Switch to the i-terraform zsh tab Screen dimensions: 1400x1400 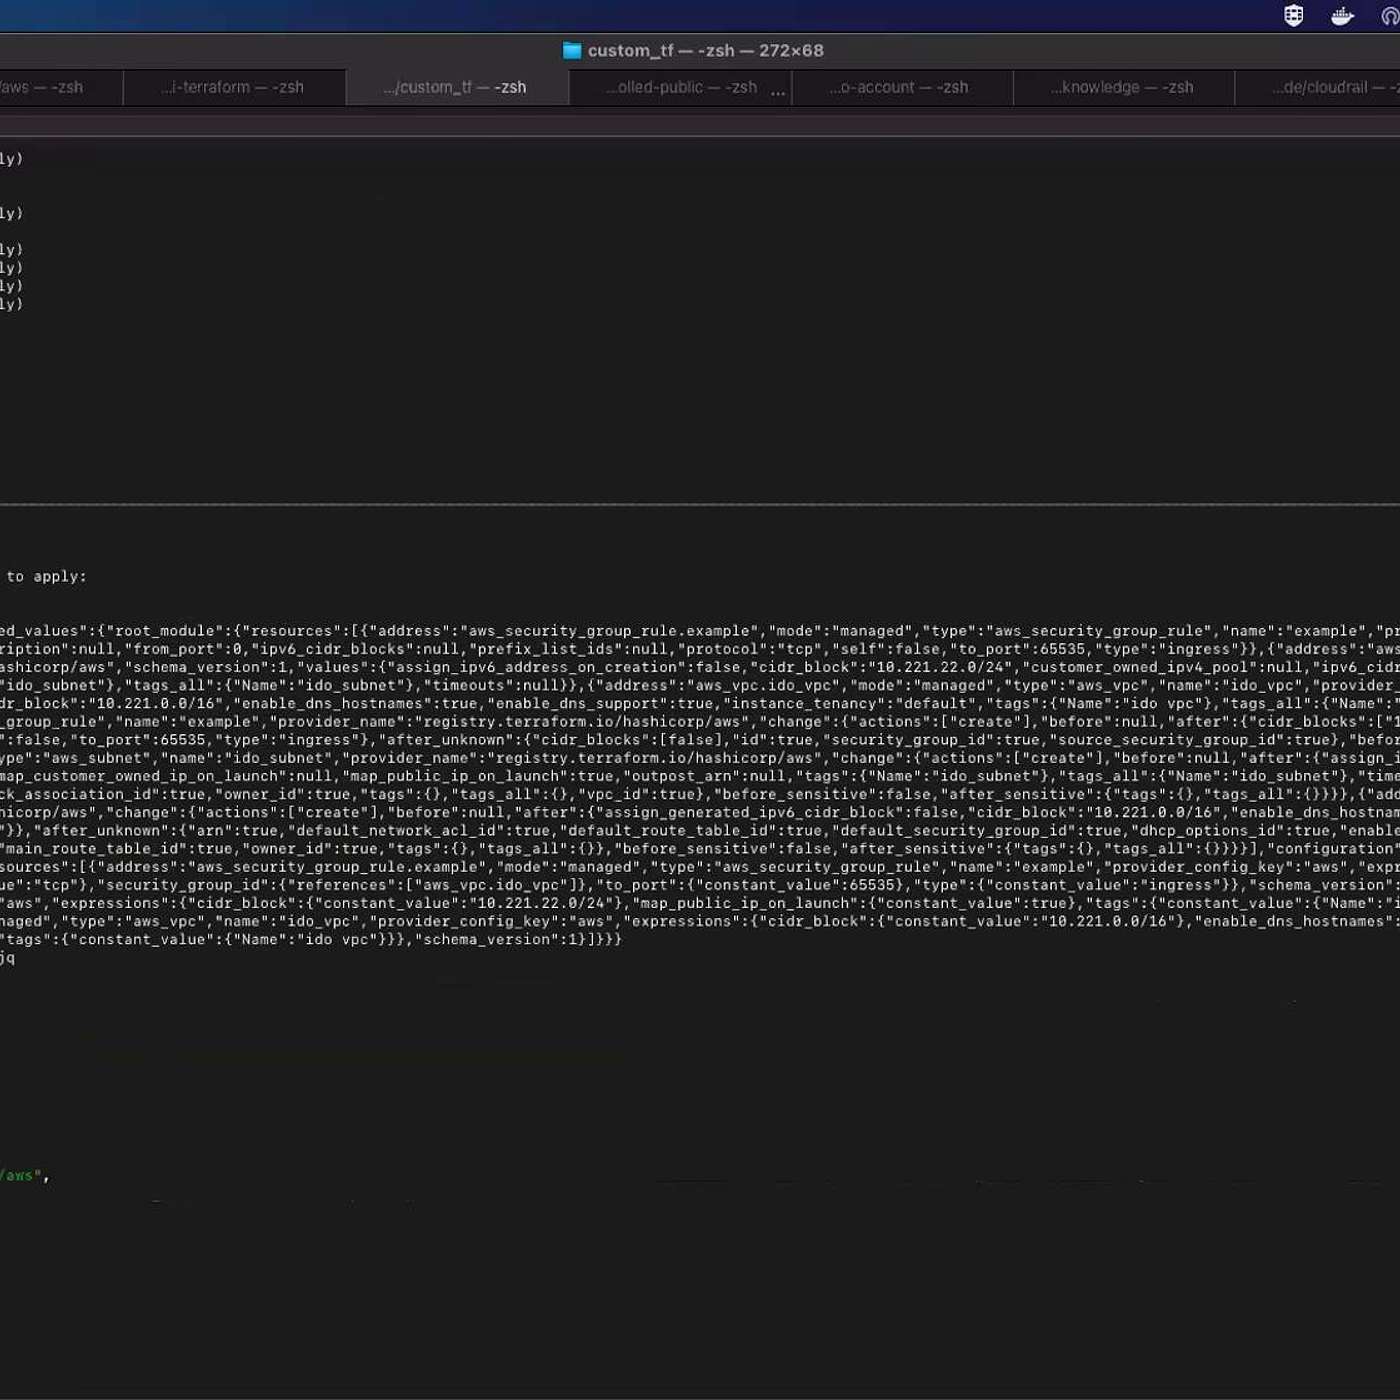click(x=233, y=88)
